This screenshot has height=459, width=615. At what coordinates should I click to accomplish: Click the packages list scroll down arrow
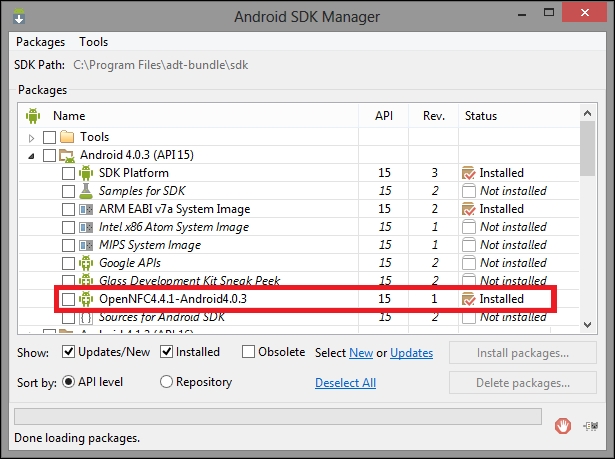(588, 324)
